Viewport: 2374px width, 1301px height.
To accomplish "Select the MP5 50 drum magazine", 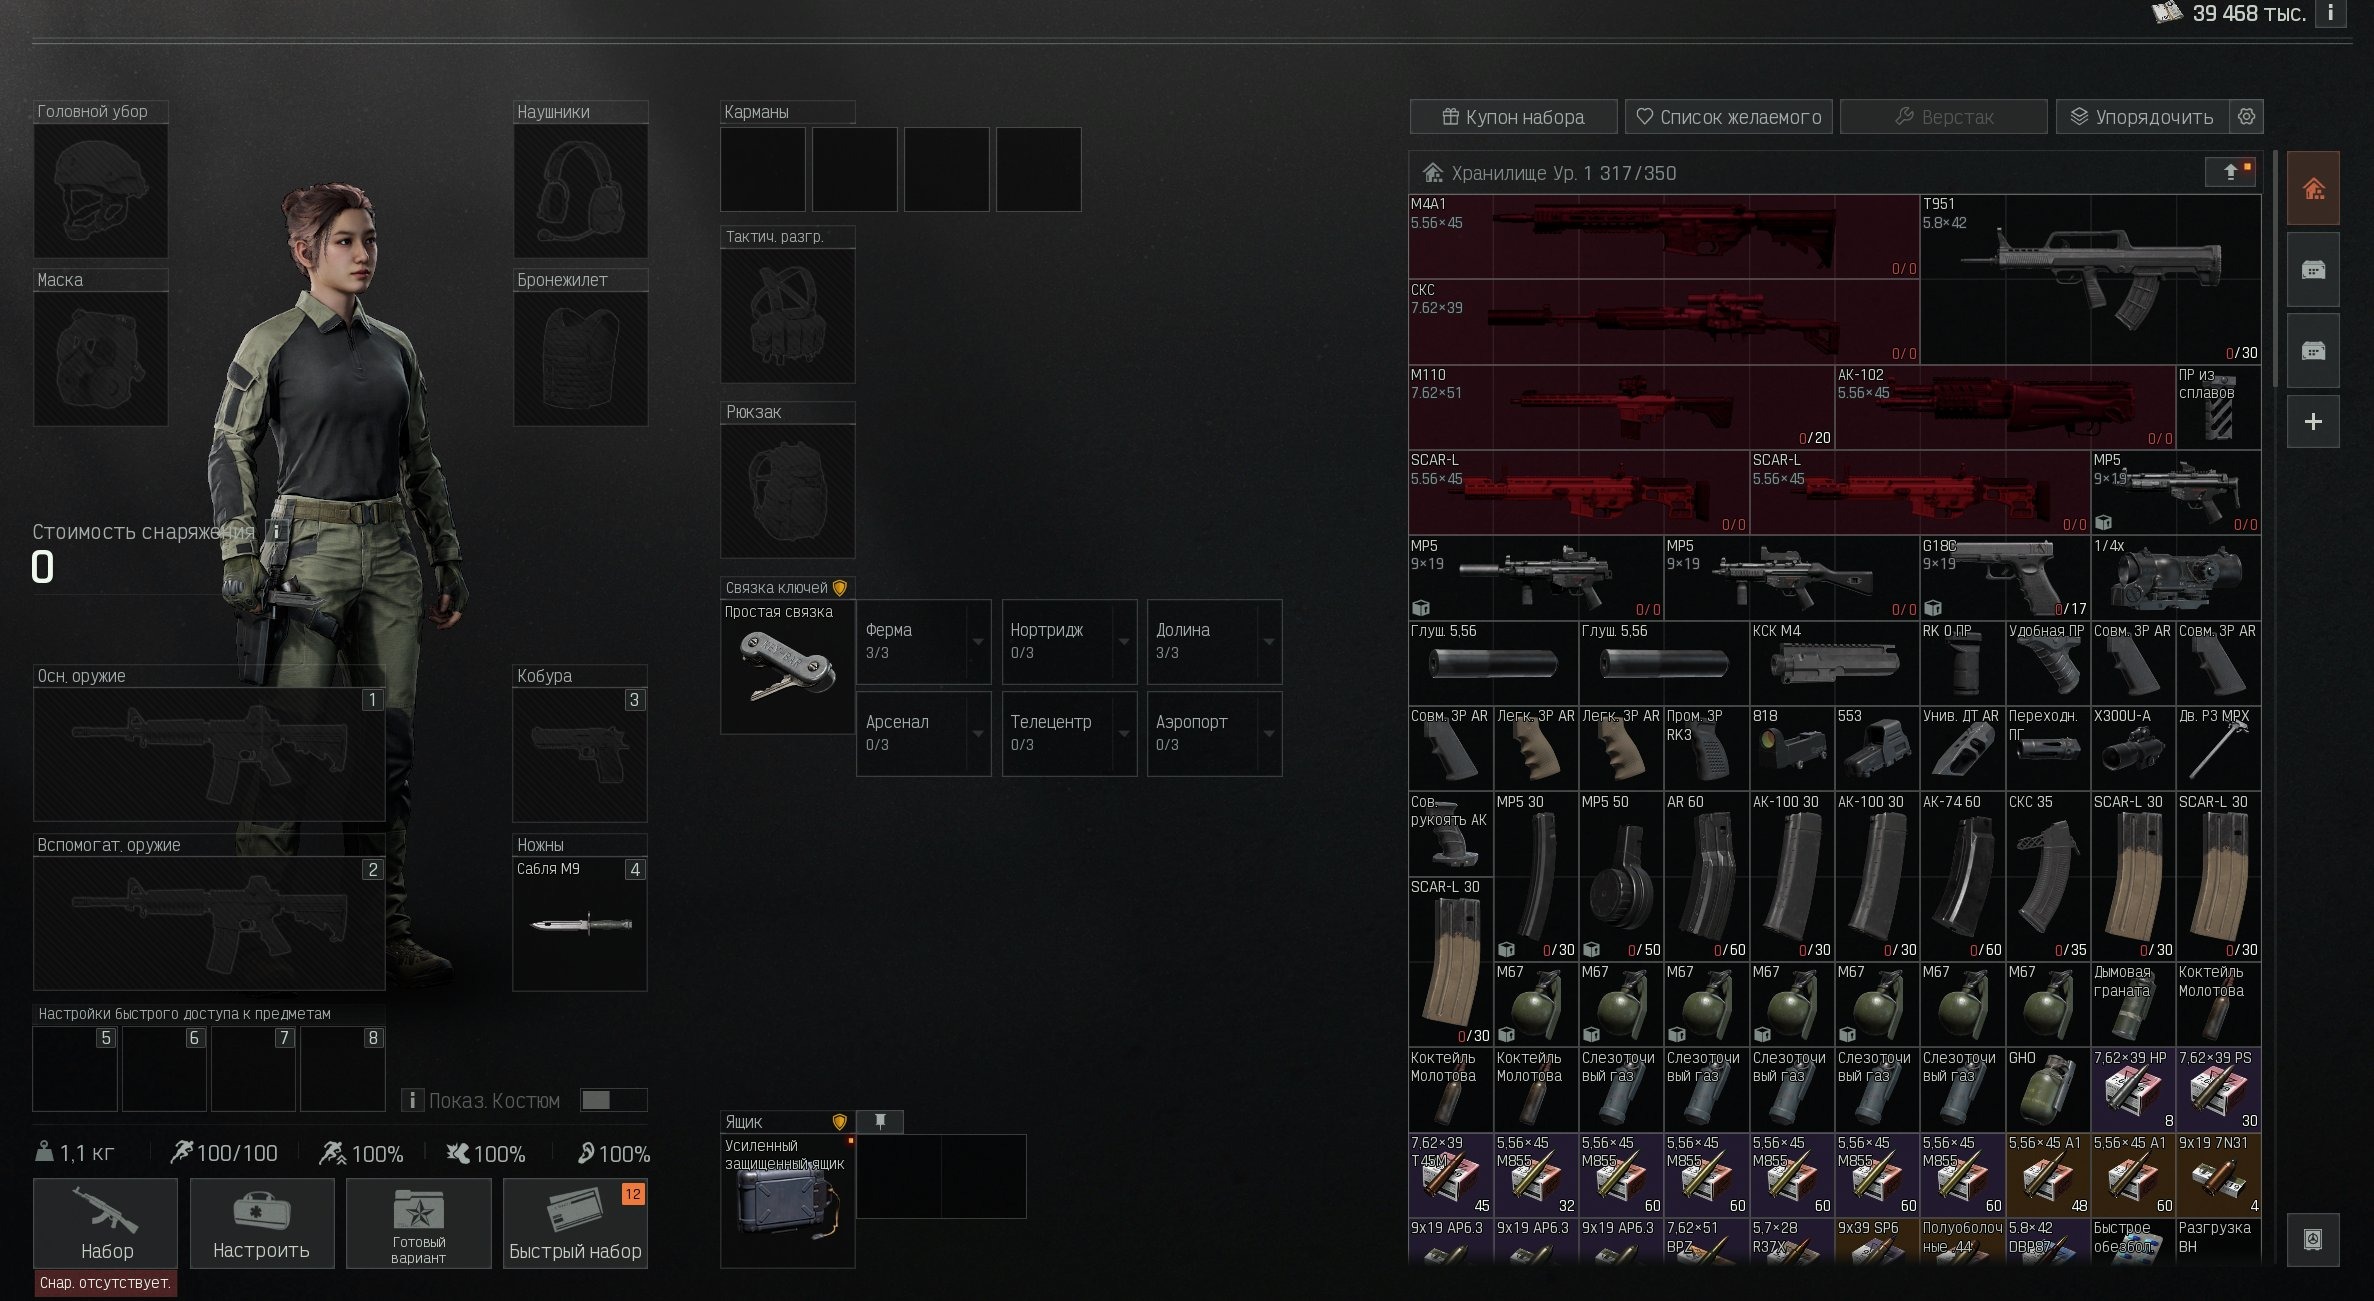I will coord(1621,876).
